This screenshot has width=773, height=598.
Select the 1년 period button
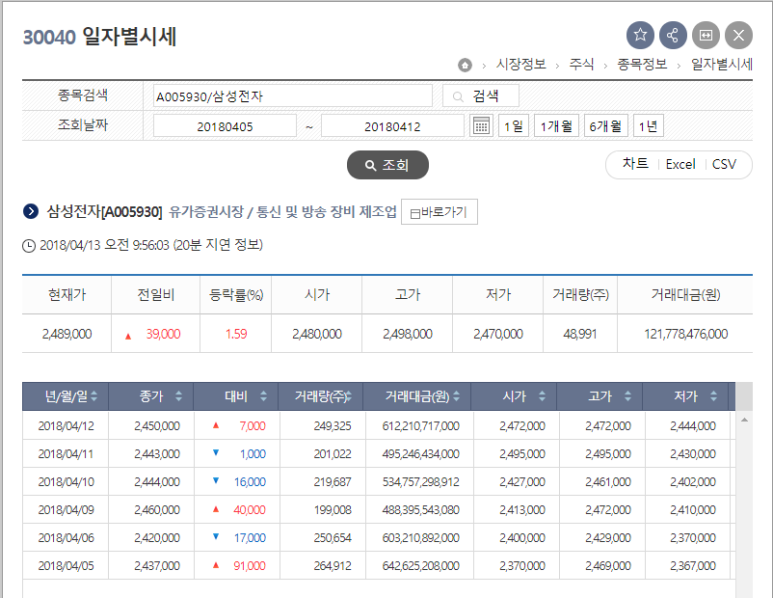coord(648,126)
